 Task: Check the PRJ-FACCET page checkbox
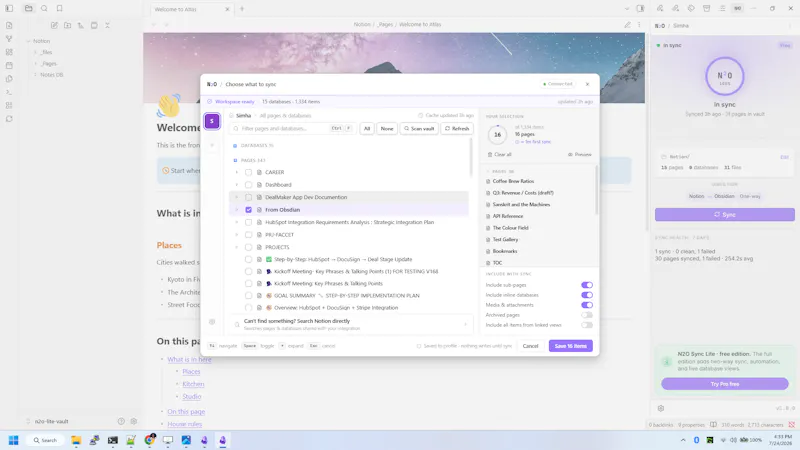(x=248, y=235)
